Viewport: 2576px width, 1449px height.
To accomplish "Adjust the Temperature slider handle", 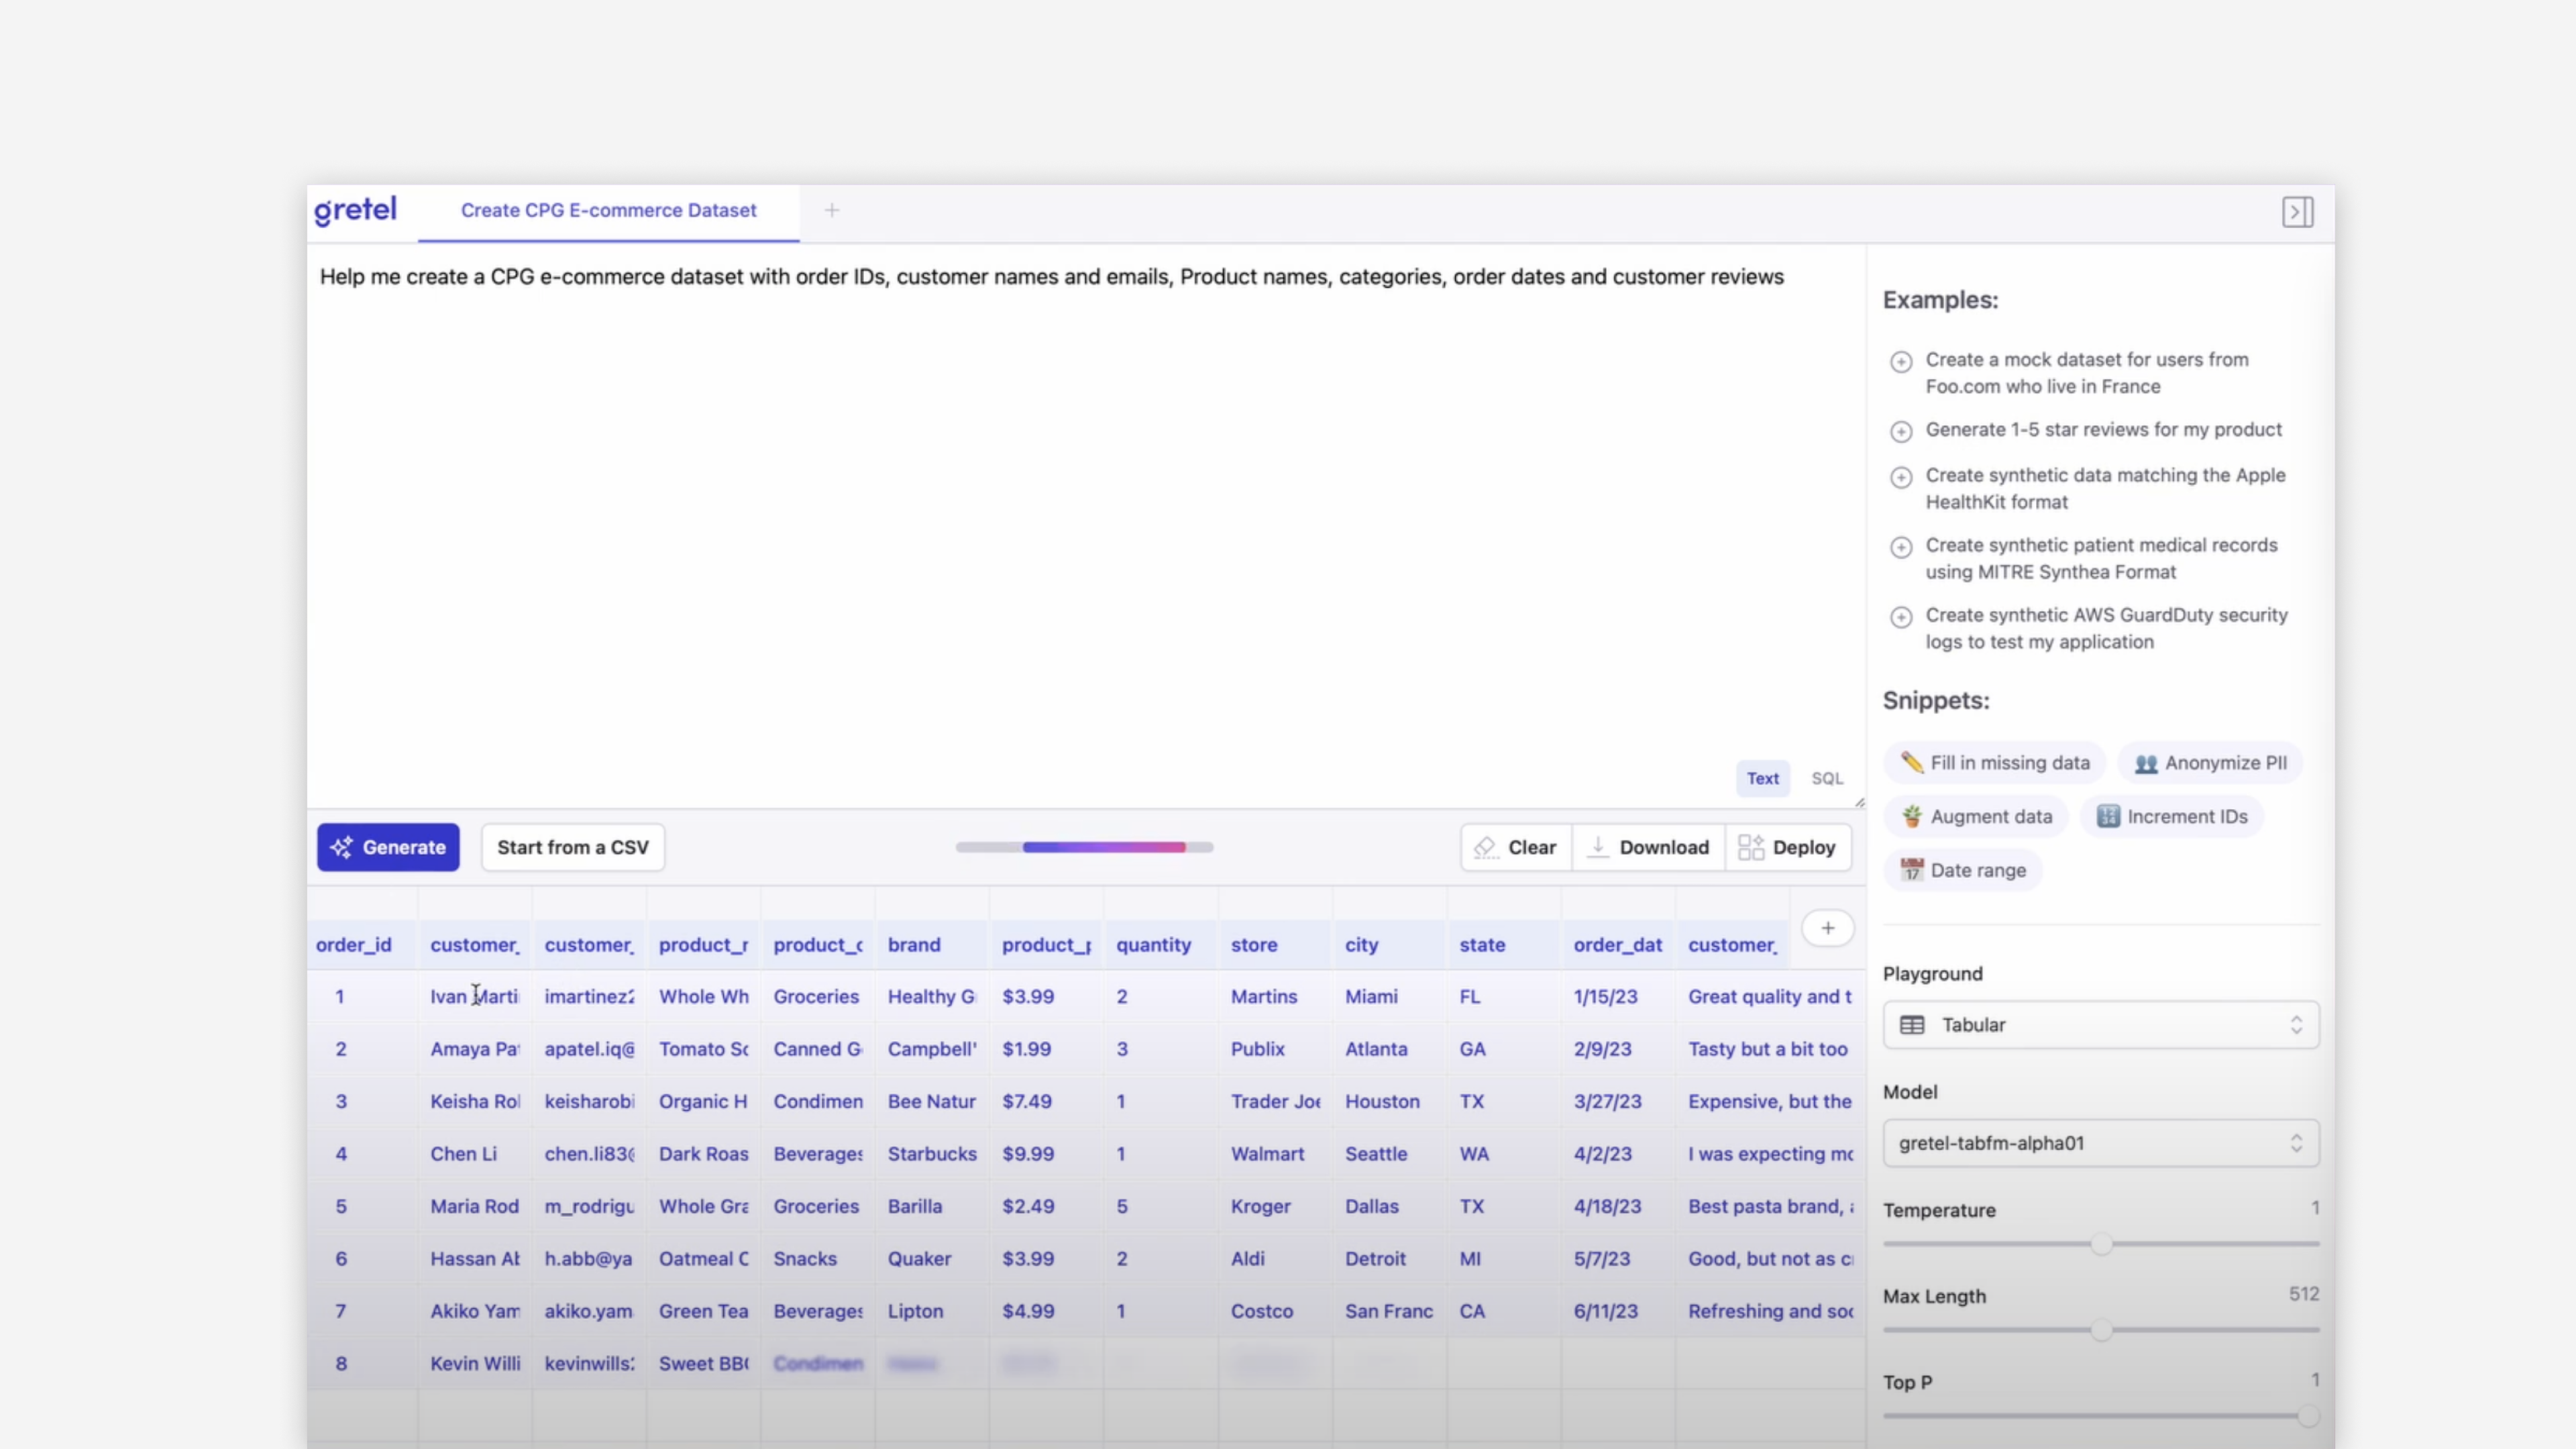I will tap(2101, 1244).
